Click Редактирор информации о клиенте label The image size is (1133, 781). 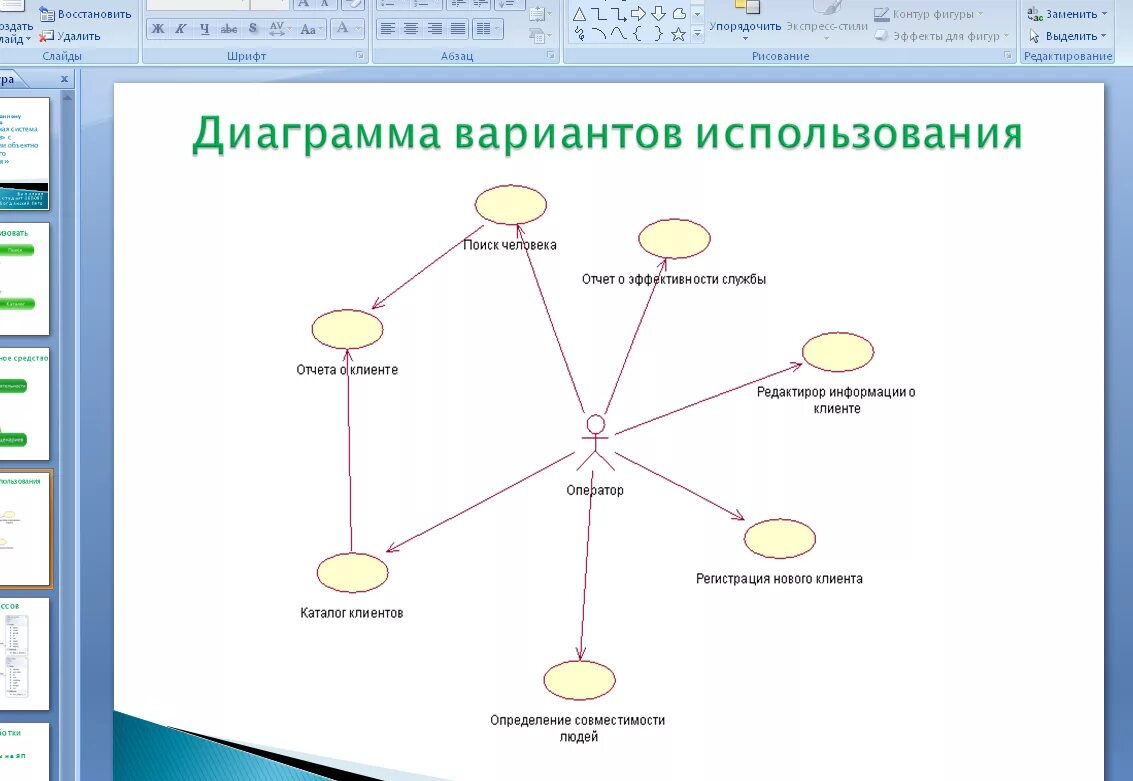pos(836,400)
